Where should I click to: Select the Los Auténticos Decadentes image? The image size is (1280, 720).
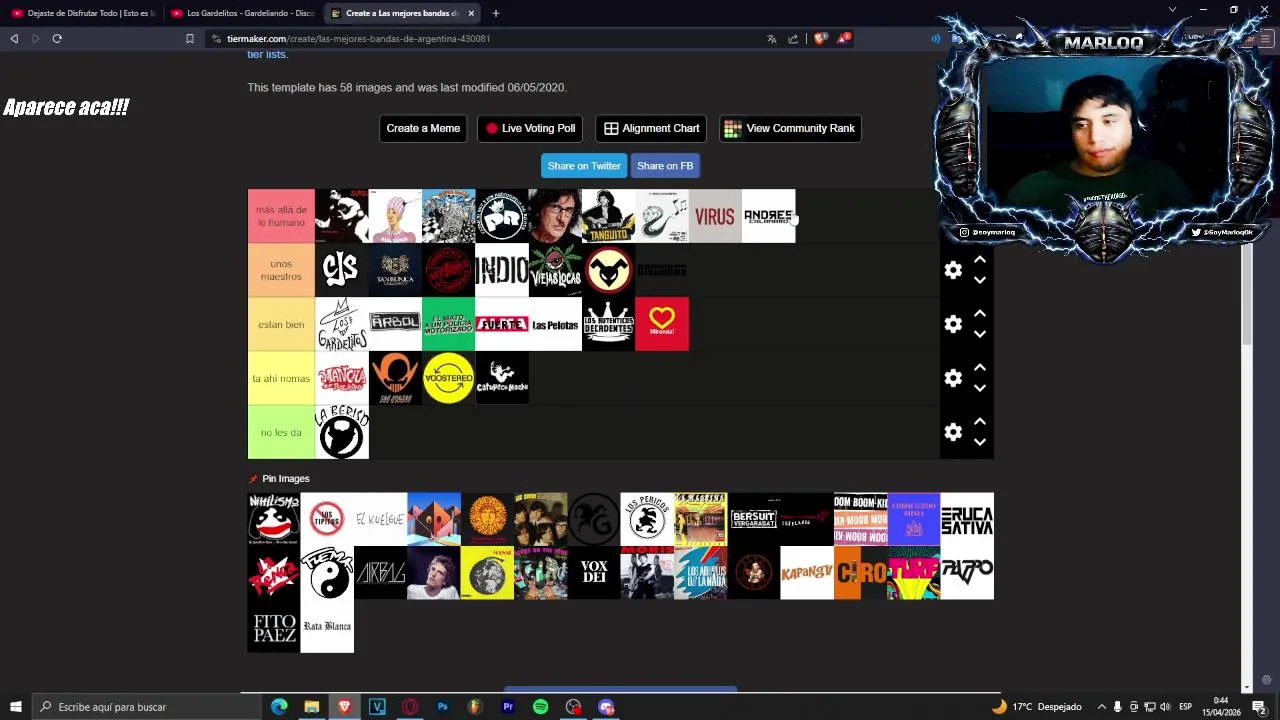pos(608,324)
